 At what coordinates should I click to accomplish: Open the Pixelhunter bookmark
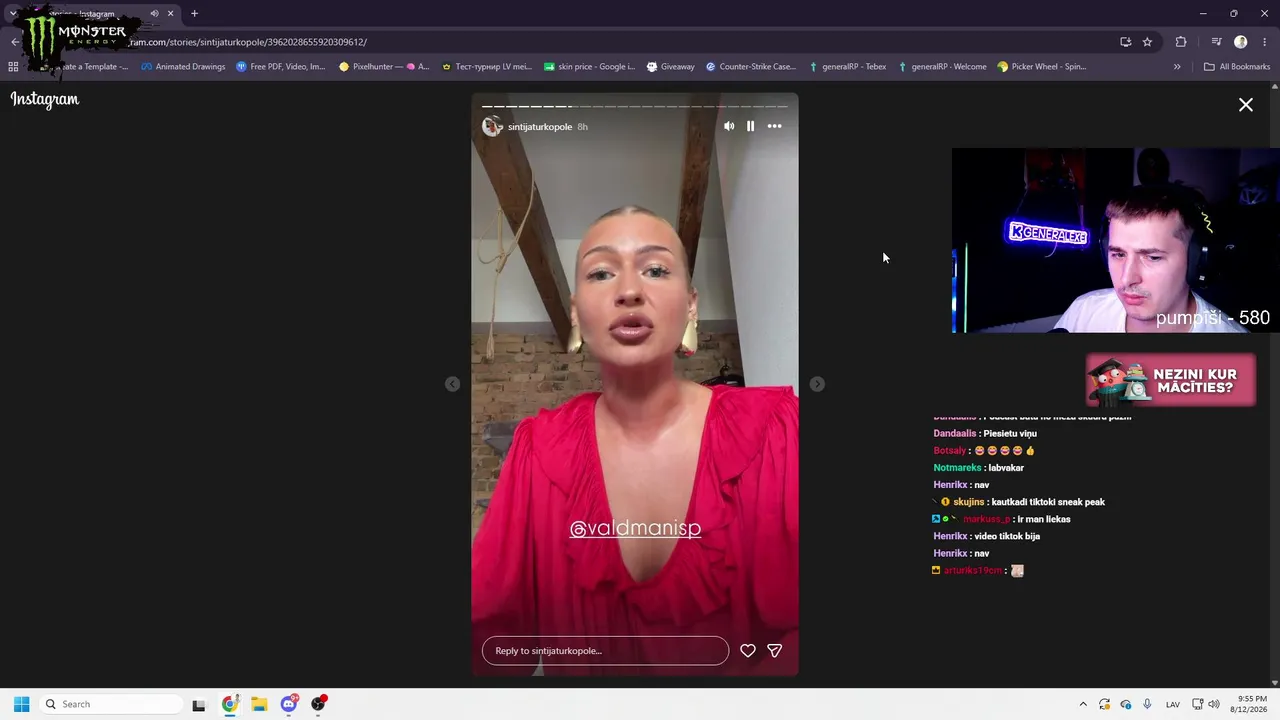(384, 67)
